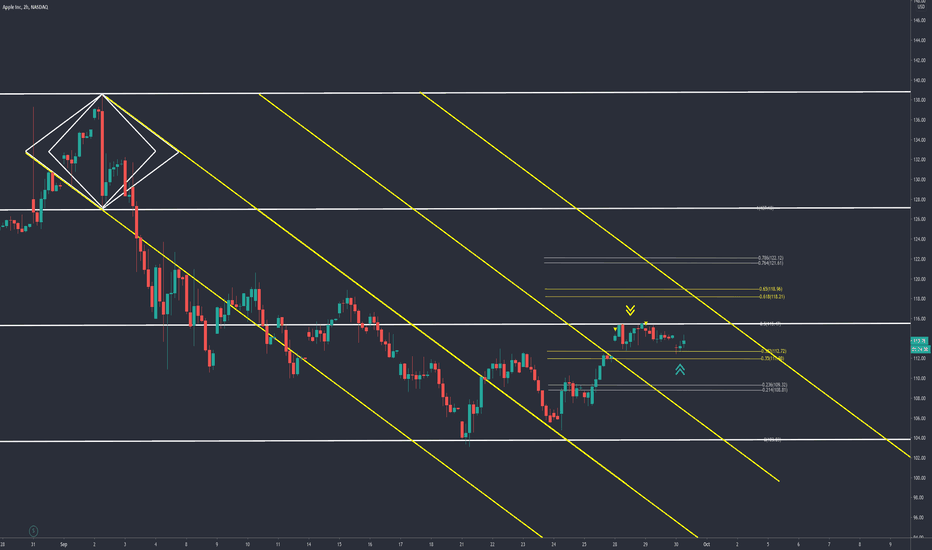The width and height of the screenshot is (932, 550).
Task: Click the split event marker on the time axis
Action: tap(33, 531)
